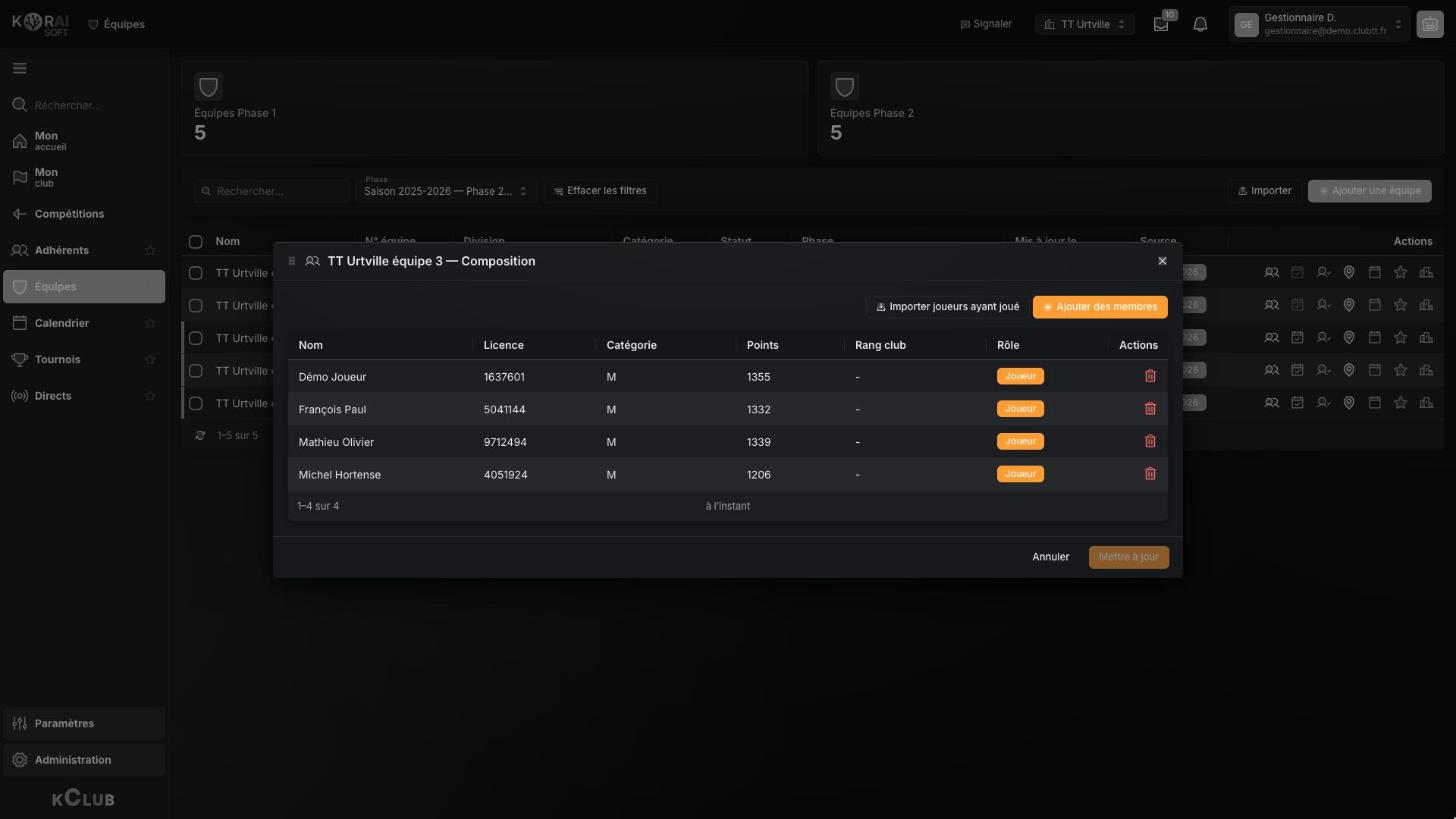Check the select-all checkbox in the teams table header
1456x819 pixels.
[x=196, y=241]
